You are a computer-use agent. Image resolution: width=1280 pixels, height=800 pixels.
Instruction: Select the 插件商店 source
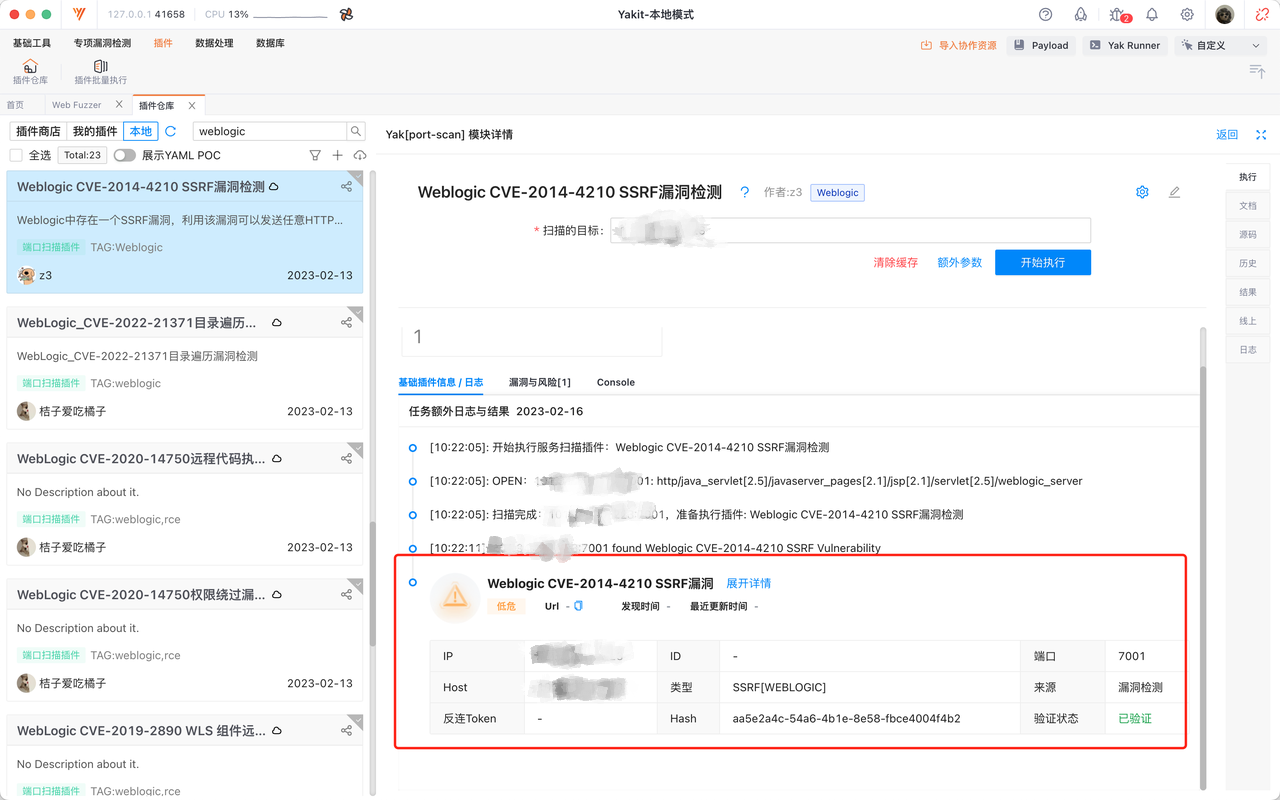click(38, 131)
